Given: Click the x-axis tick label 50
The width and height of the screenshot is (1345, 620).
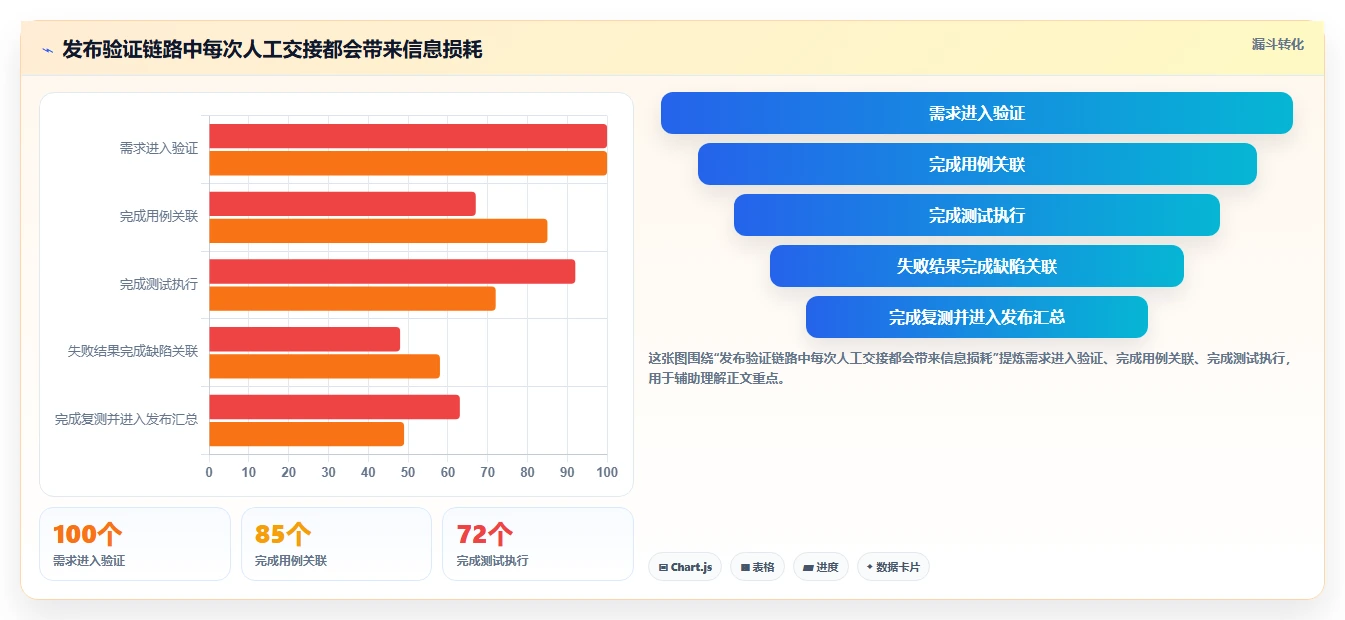Looking at the screenshot, I should 408,472.
